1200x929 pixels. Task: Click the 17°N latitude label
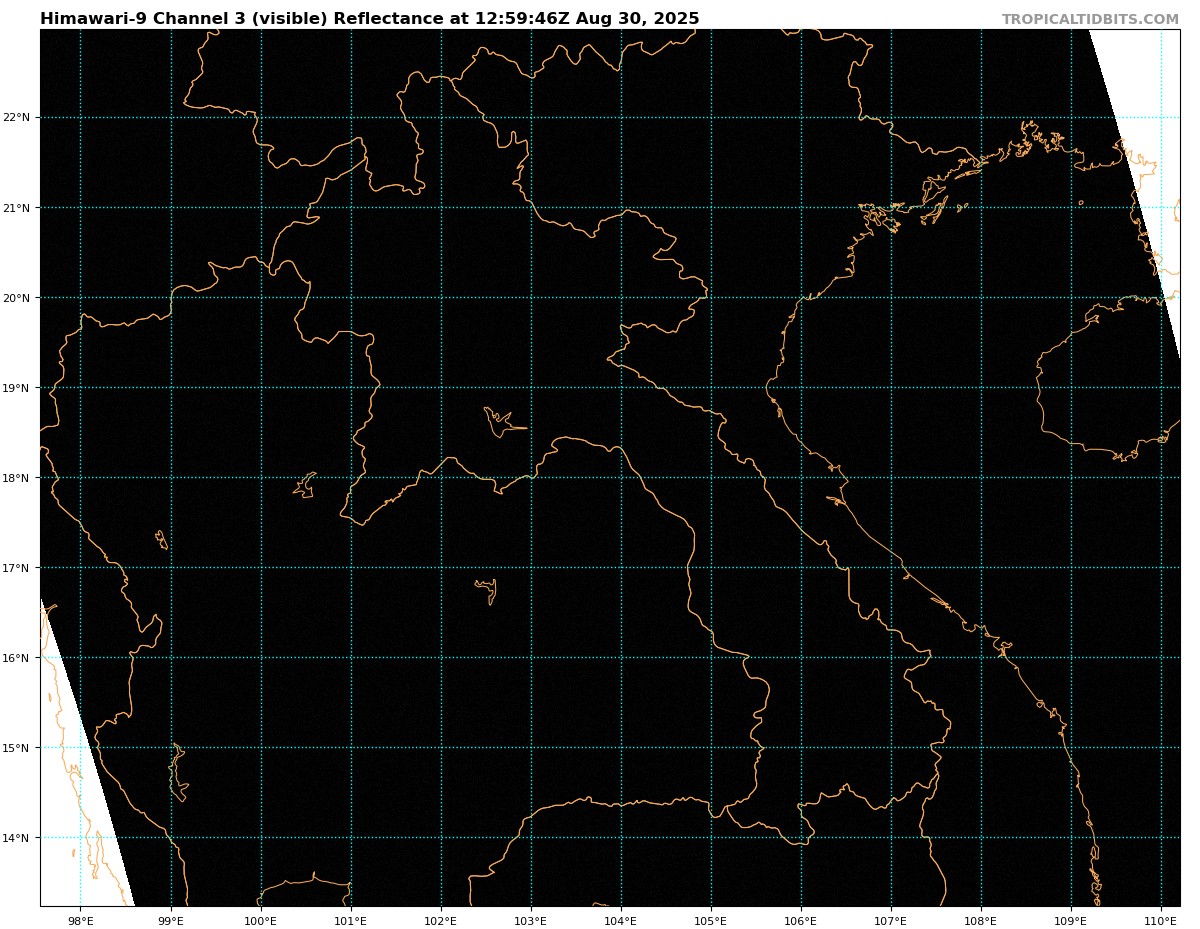tap(17, 568)
